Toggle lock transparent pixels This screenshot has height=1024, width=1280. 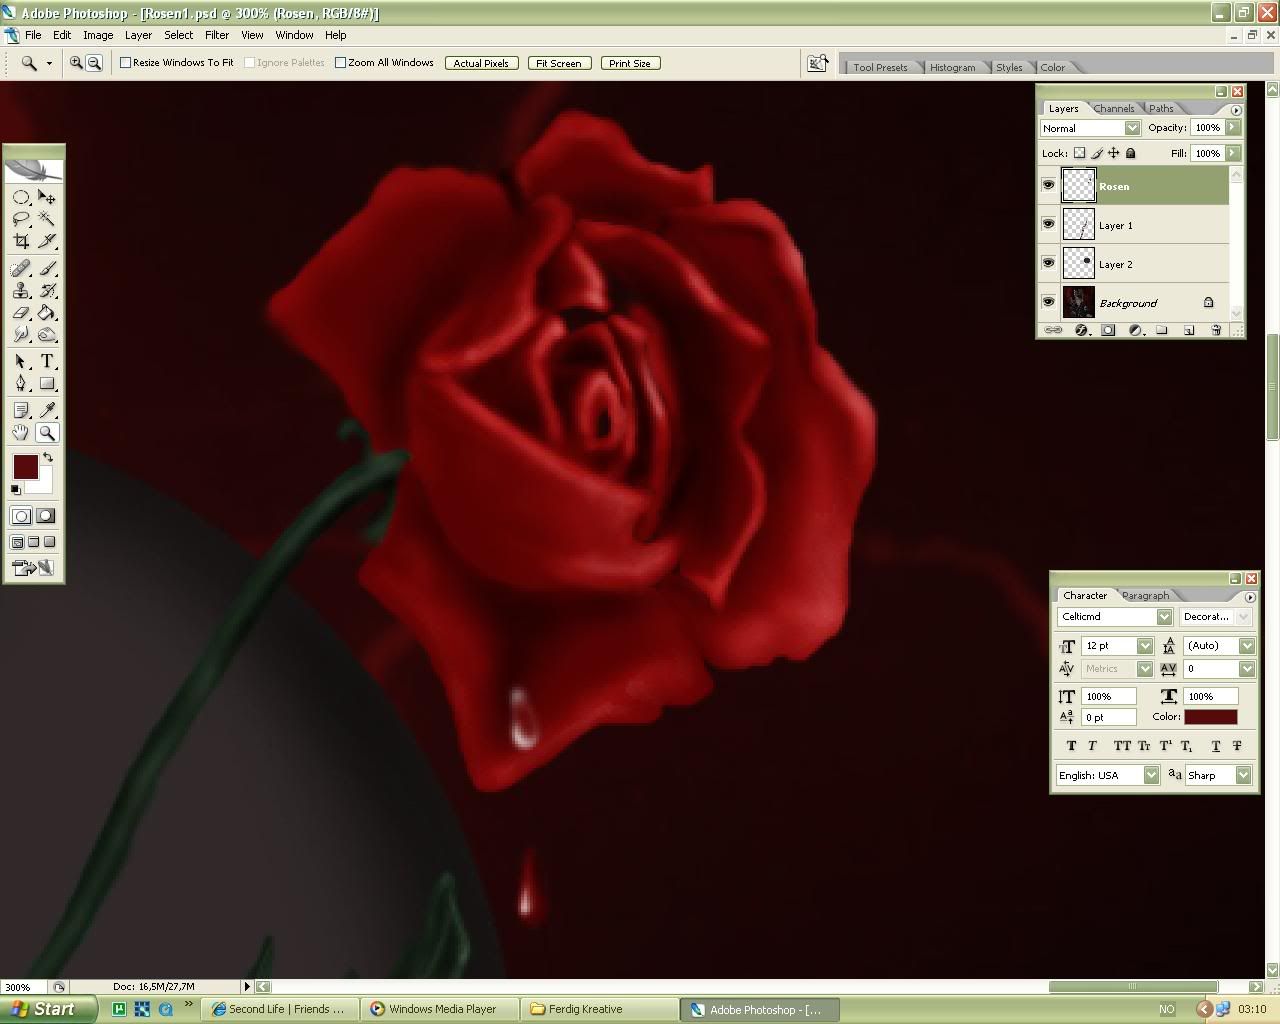(x=1079, y=153)
